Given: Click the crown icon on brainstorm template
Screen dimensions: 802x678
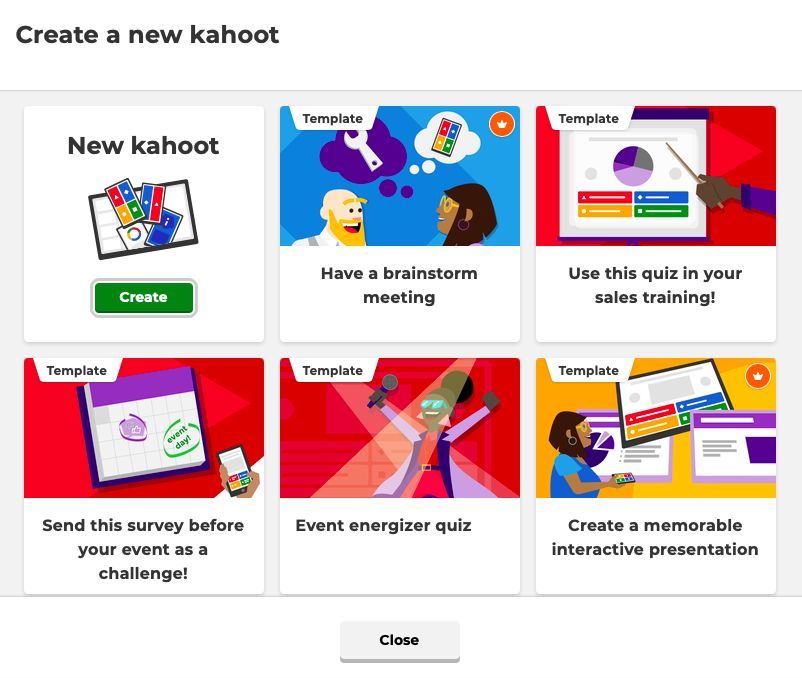Looking at the screenshot, I should click(502, 124).
